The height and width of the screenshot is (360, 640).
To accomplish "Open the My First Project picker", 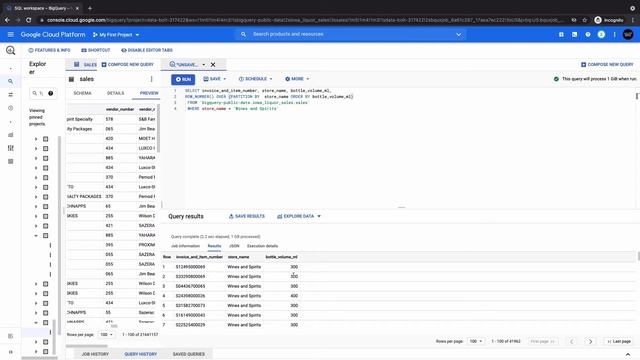I will 116,35.
